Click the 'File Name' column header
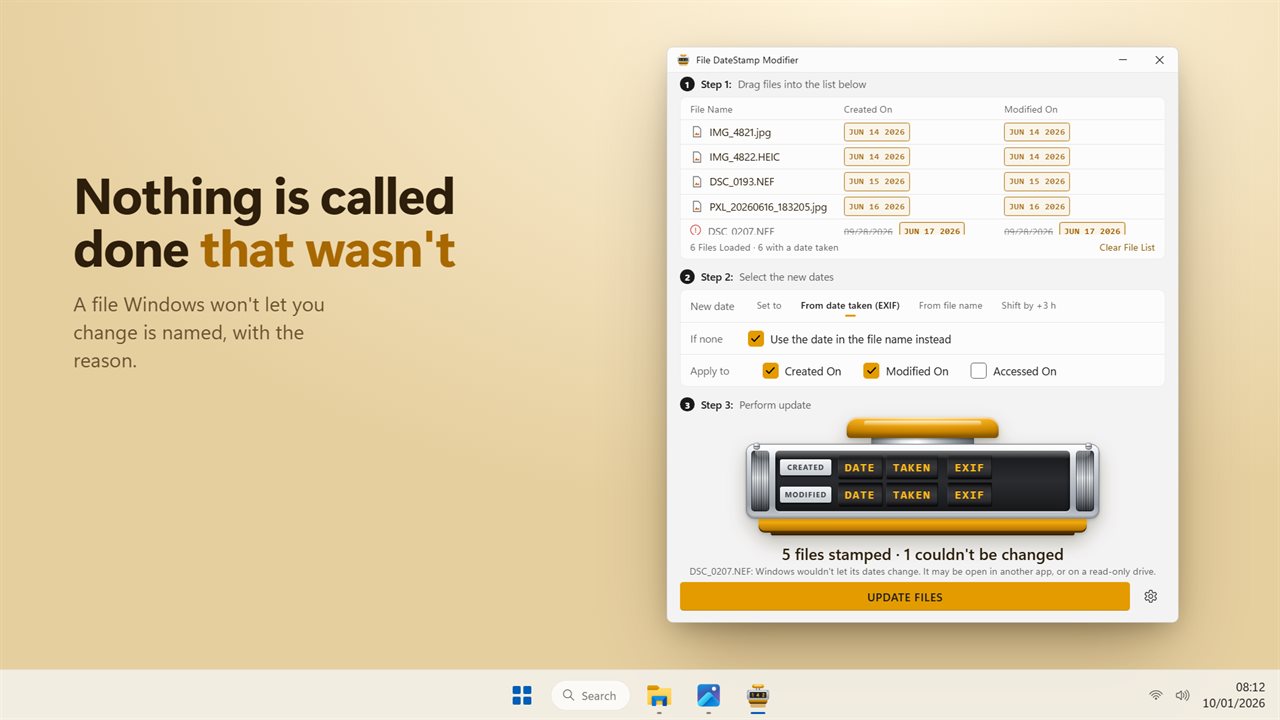The width and height of the screenshot is (1280, 720). 711,110
